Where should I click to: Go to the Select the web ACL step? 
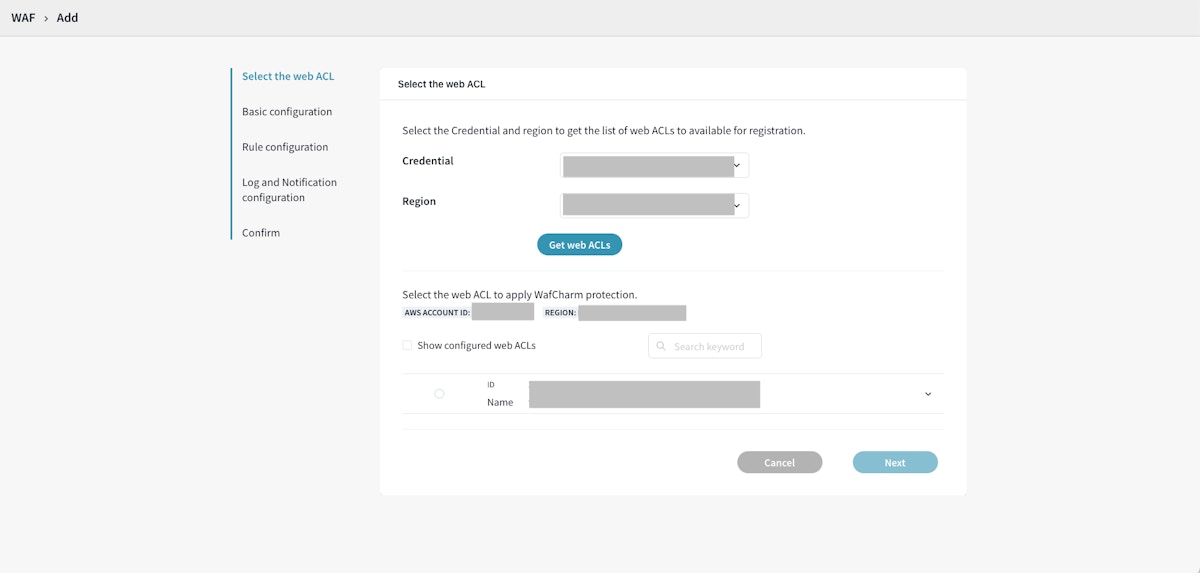coord(288,76)
